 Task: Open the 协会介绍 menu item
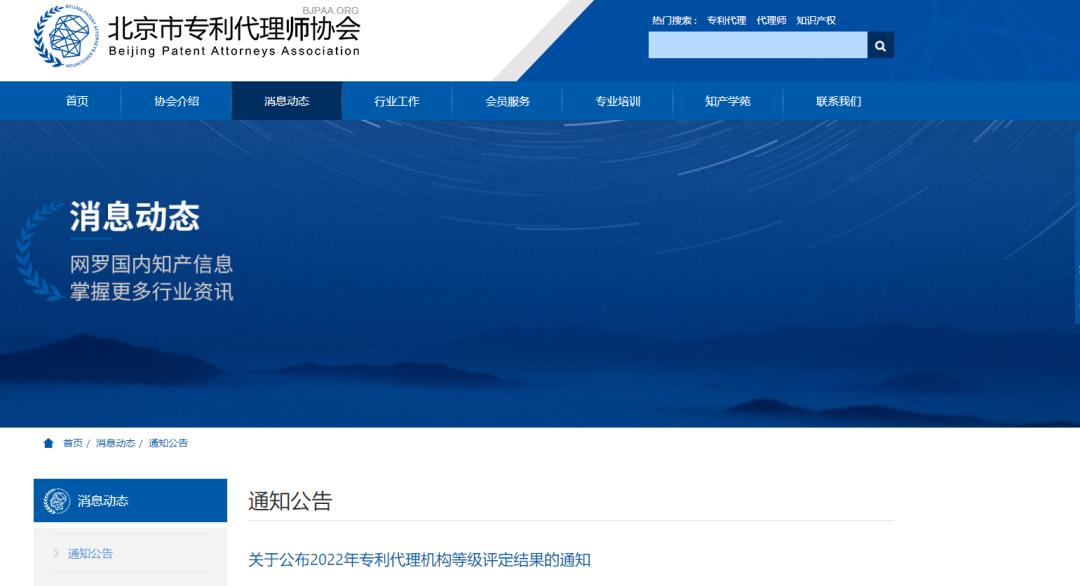point(176,100)
